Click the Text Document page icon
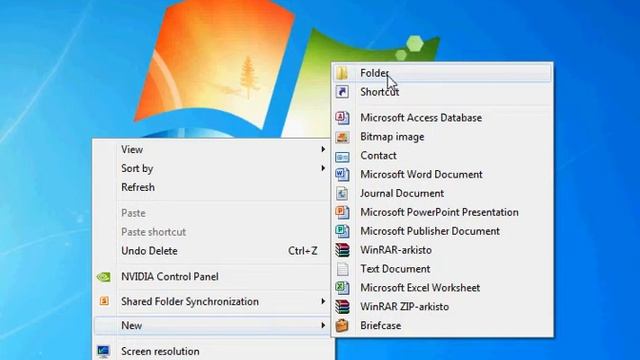Screen dimensions: 640x360 (x=342, y=269)
